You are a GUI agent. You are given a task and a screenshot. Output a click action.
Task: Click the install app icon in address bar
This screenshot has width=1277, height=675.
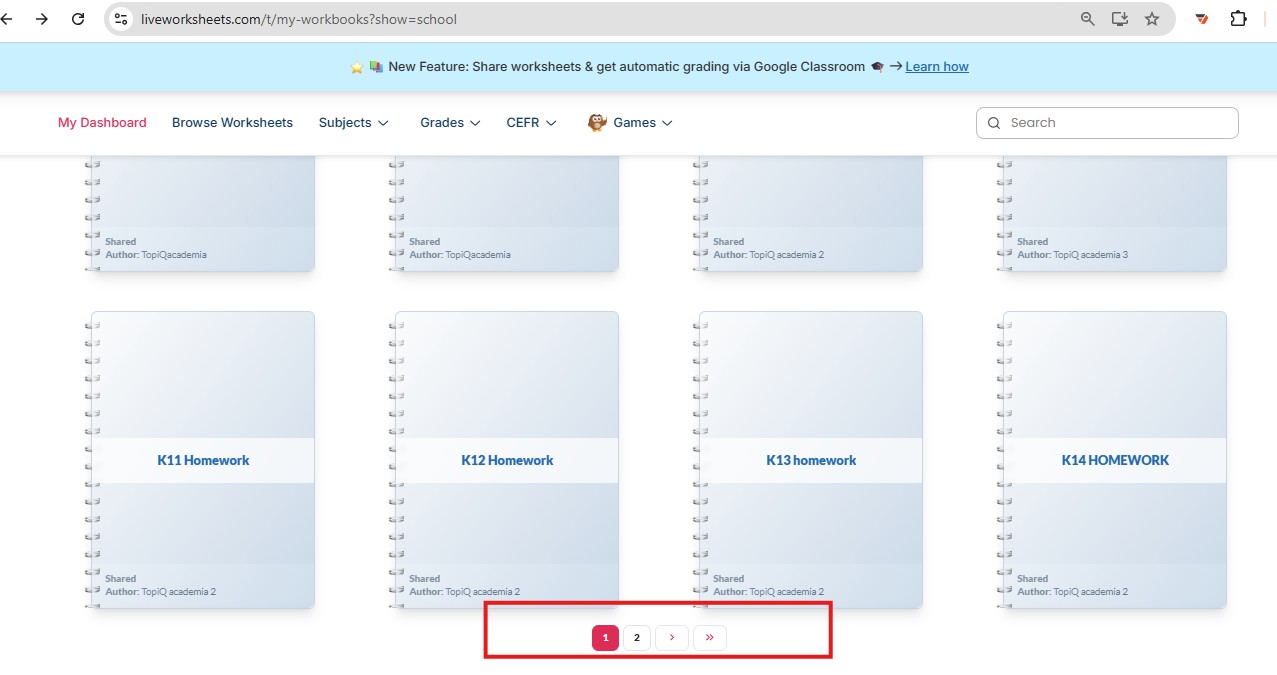pyautogui.click(x=1120, y=19)
